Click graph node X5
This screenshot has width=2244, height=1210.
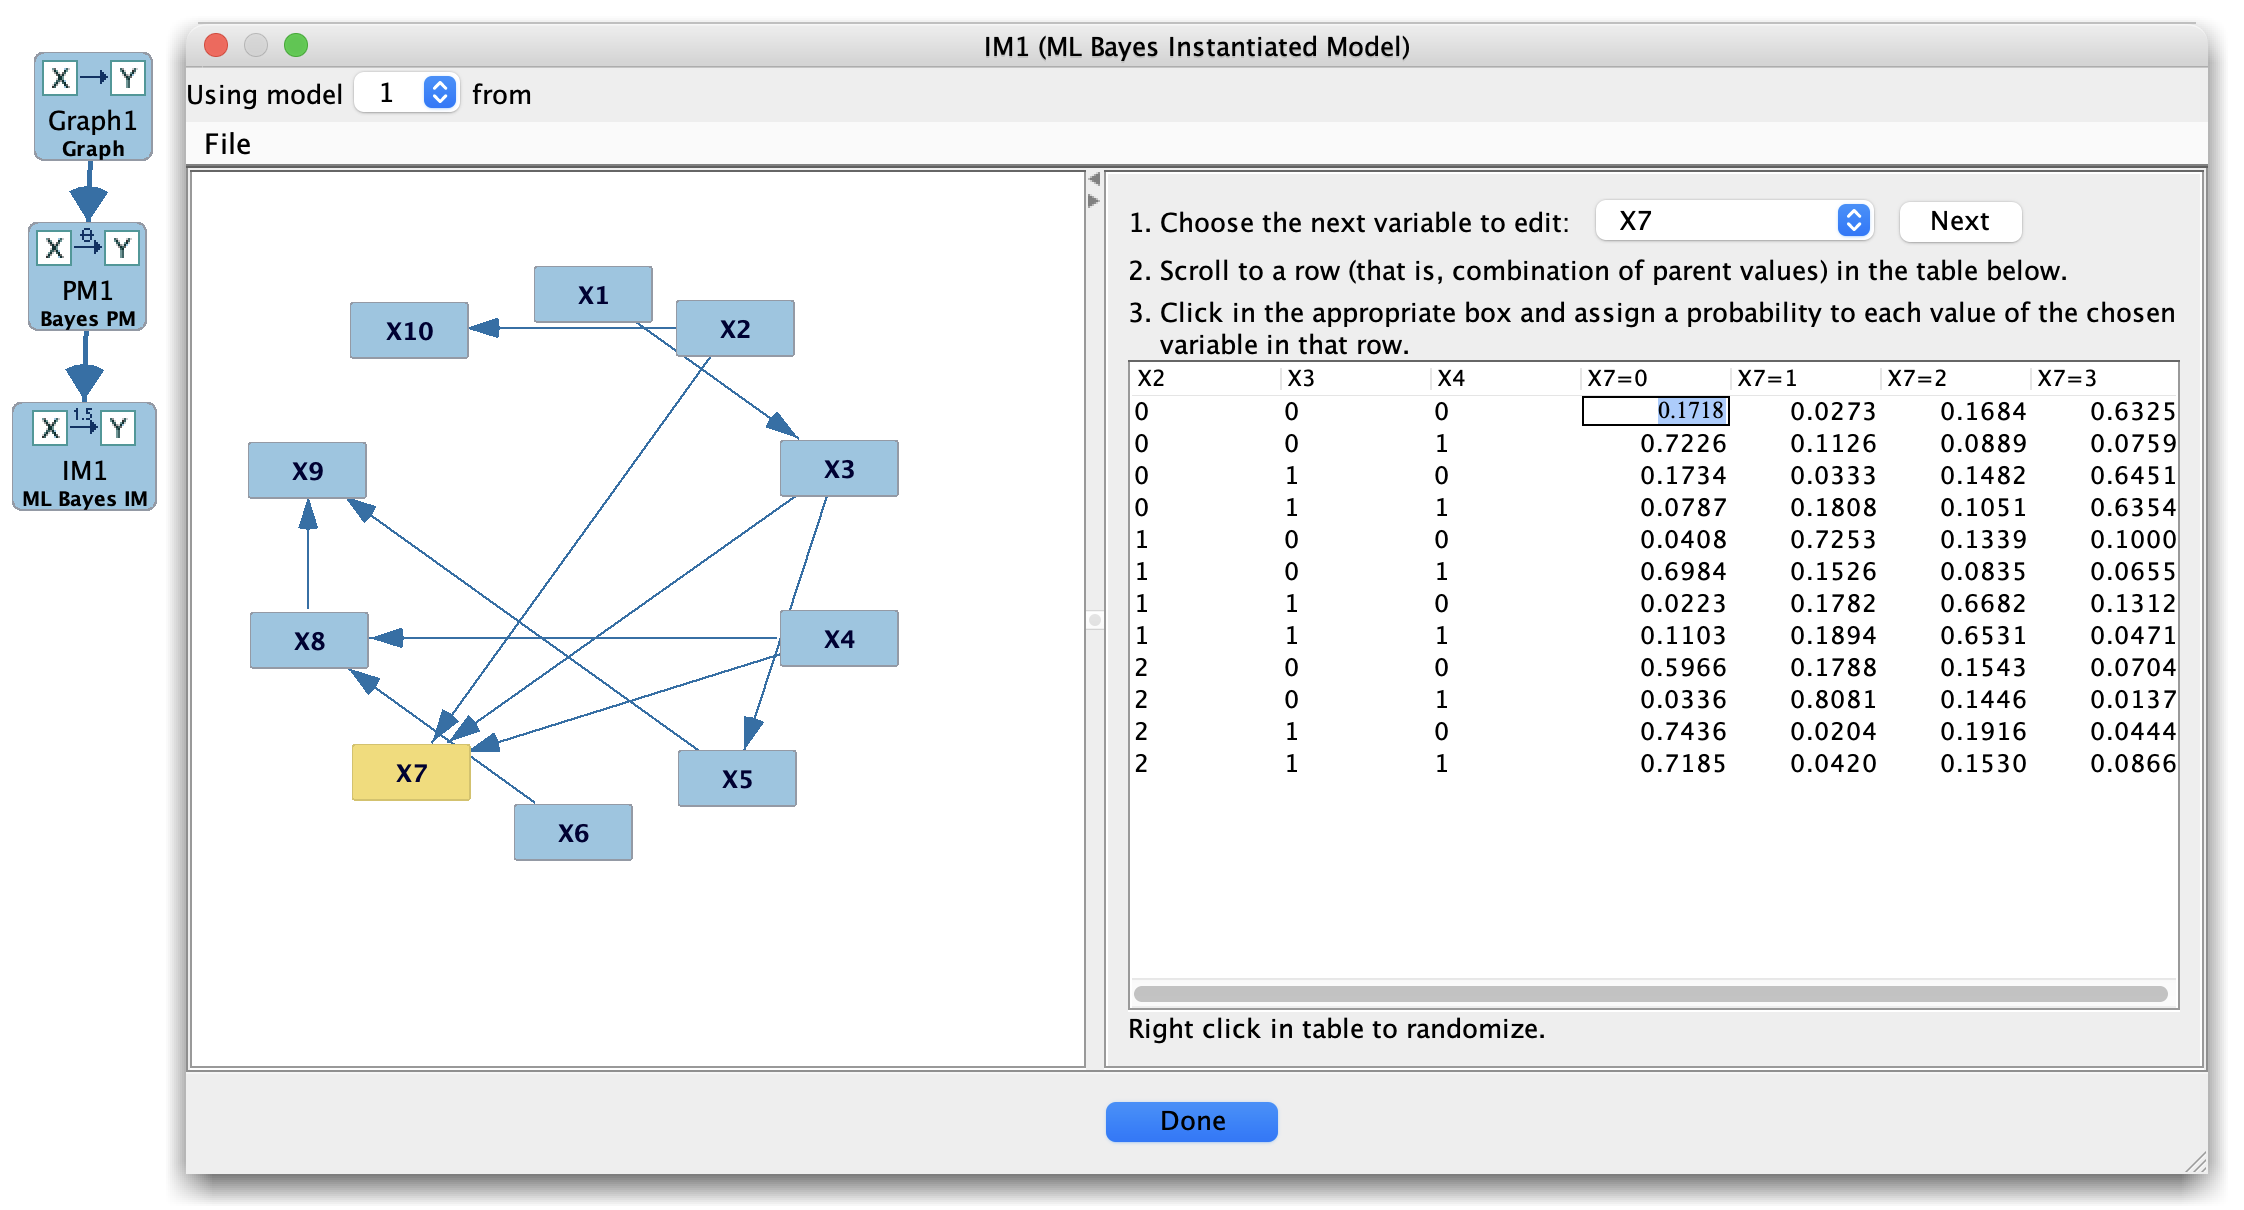(x=737, y=779)
